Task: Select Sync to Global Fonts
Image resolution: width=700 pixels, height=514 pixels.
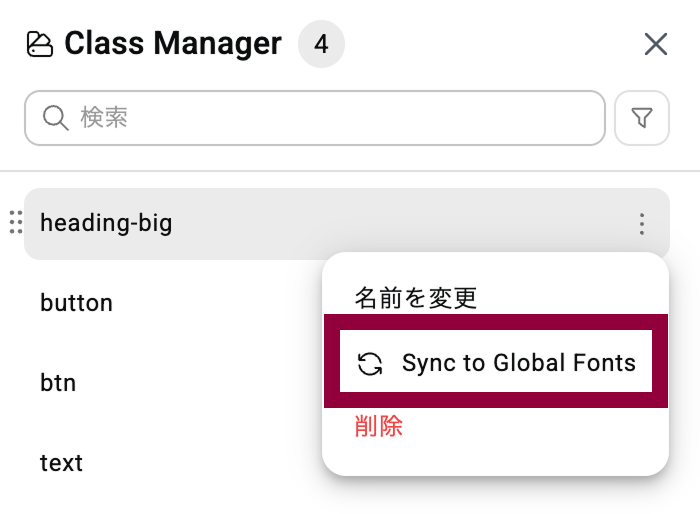Action: pyautogui.click(x=495, y=362)
